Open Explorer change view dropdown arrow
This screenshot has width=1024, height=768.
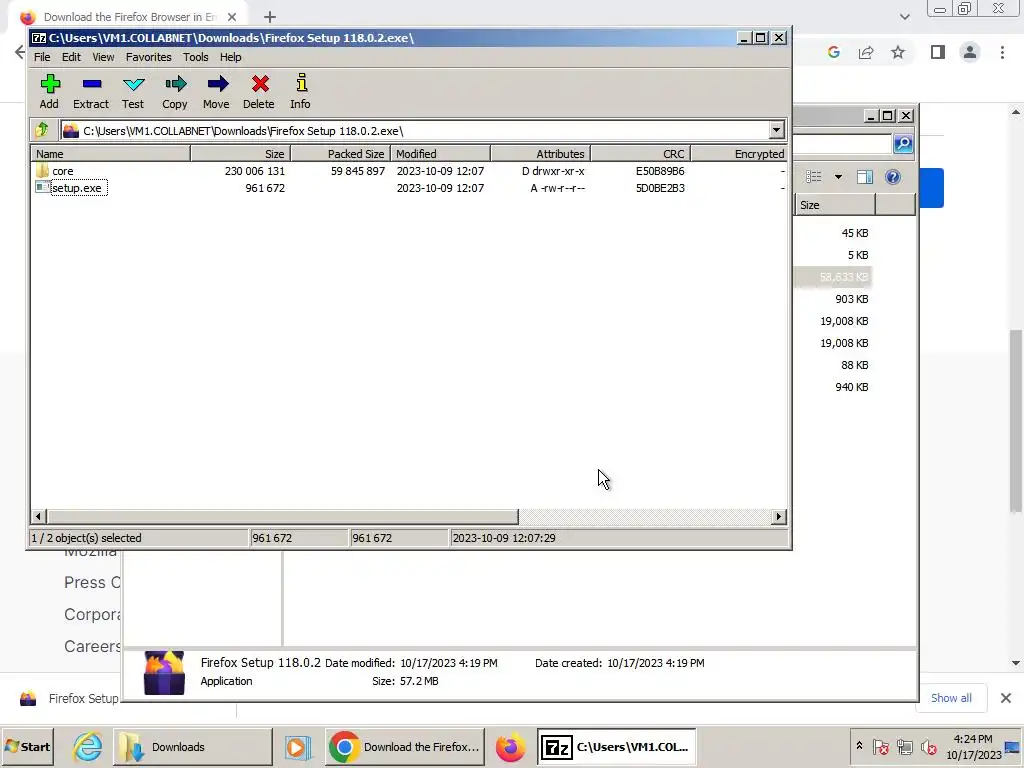pyautogui.click(x=838, y=176)
